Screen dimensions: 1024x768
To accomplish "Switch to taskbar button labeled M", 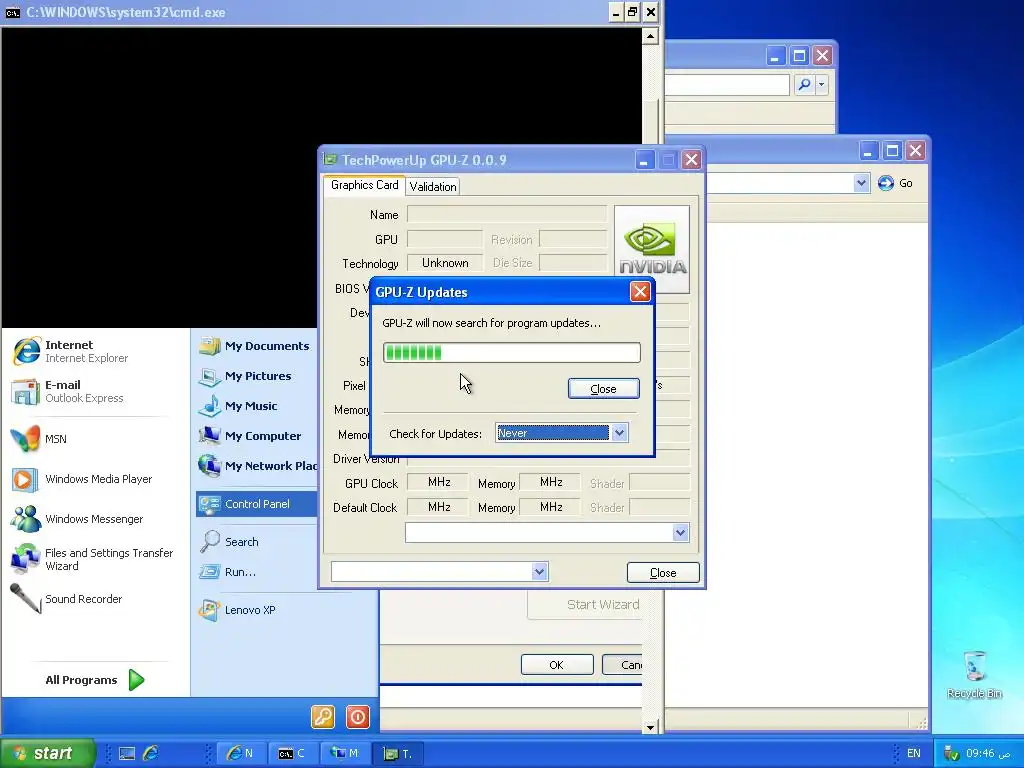I will click(x=347, y=753).
